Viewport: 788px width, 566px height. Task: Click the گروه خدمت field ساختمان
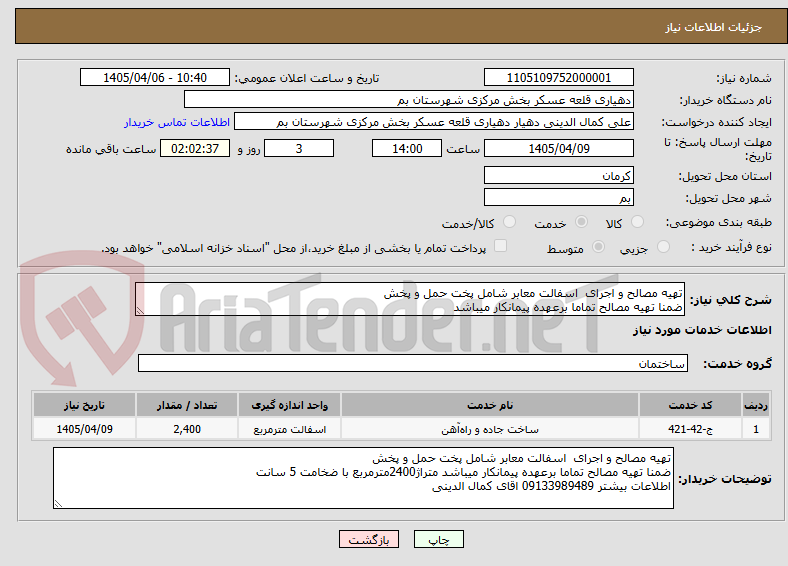(x=413, y=363)
